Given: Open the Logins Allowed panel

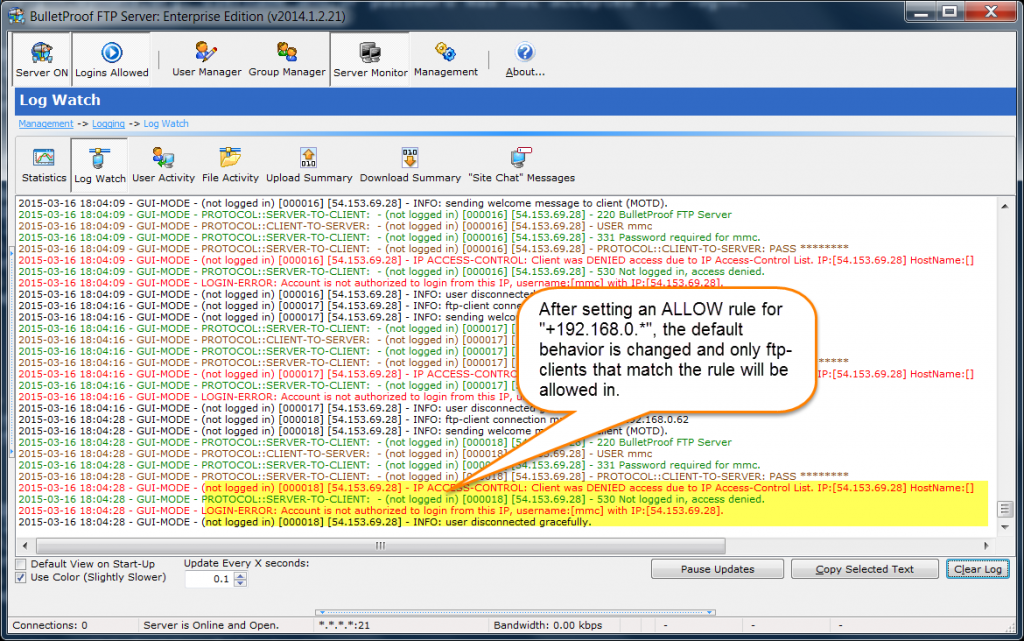Looking at the screenshot, I should tap(111, 57).
